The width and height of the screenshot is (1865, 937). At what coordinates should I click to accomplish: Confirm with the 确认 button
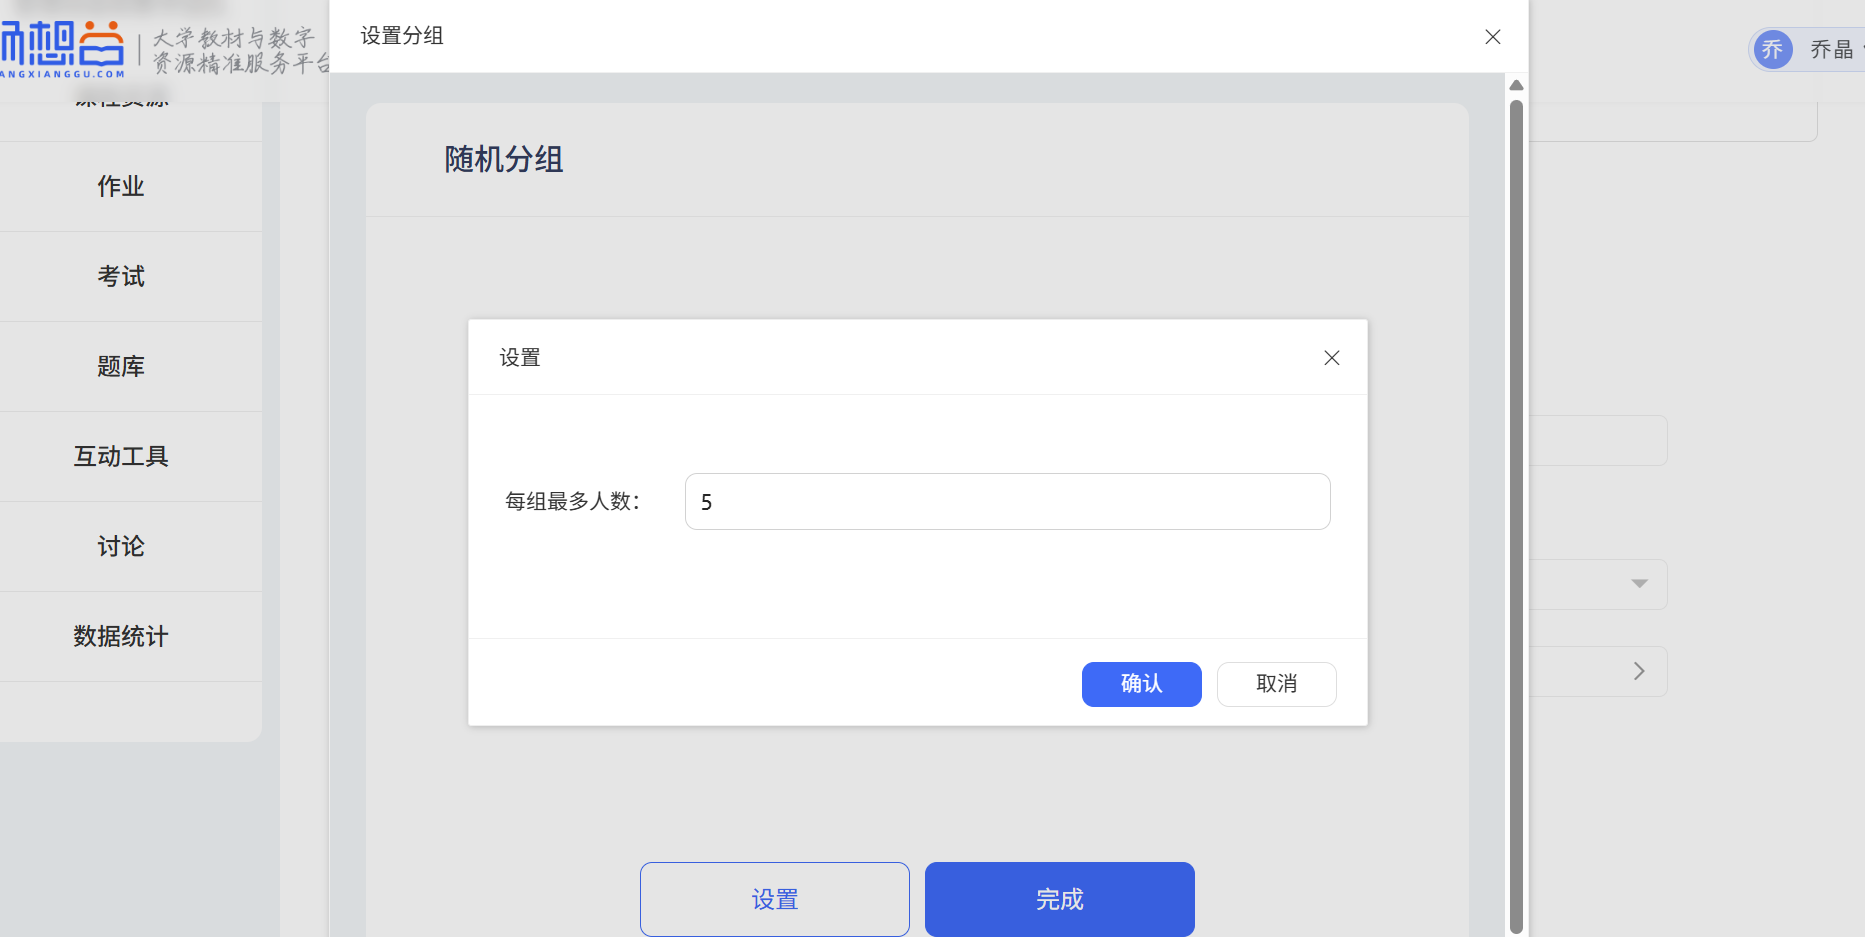point(1141,684)
